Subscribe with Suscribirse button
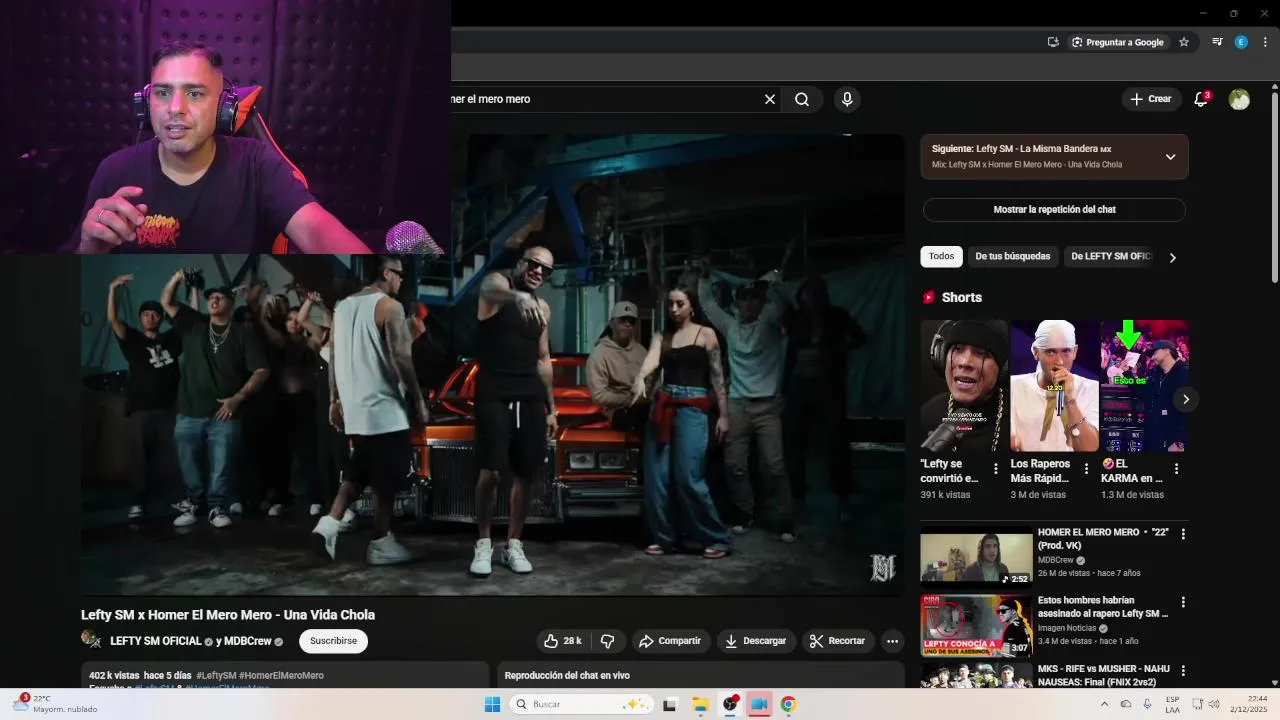 pos(333,641)
